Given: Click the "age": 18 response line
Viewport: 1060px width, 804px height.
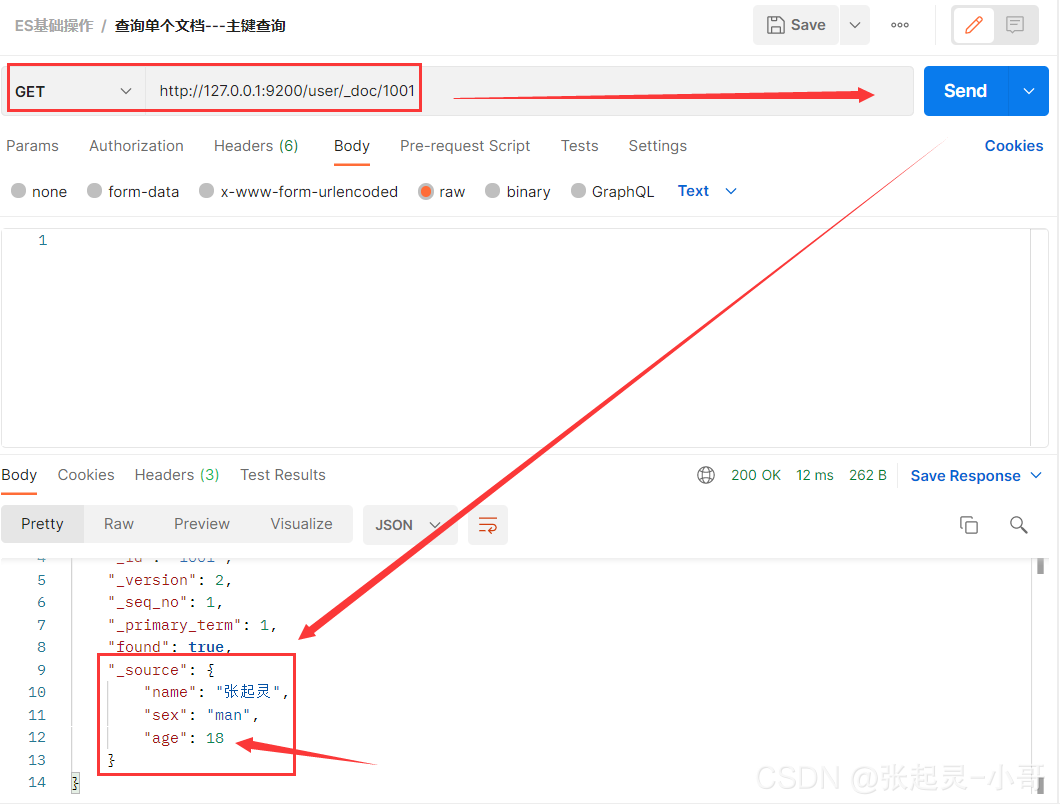Looking at the screenshot, I should tap(183, 738).
